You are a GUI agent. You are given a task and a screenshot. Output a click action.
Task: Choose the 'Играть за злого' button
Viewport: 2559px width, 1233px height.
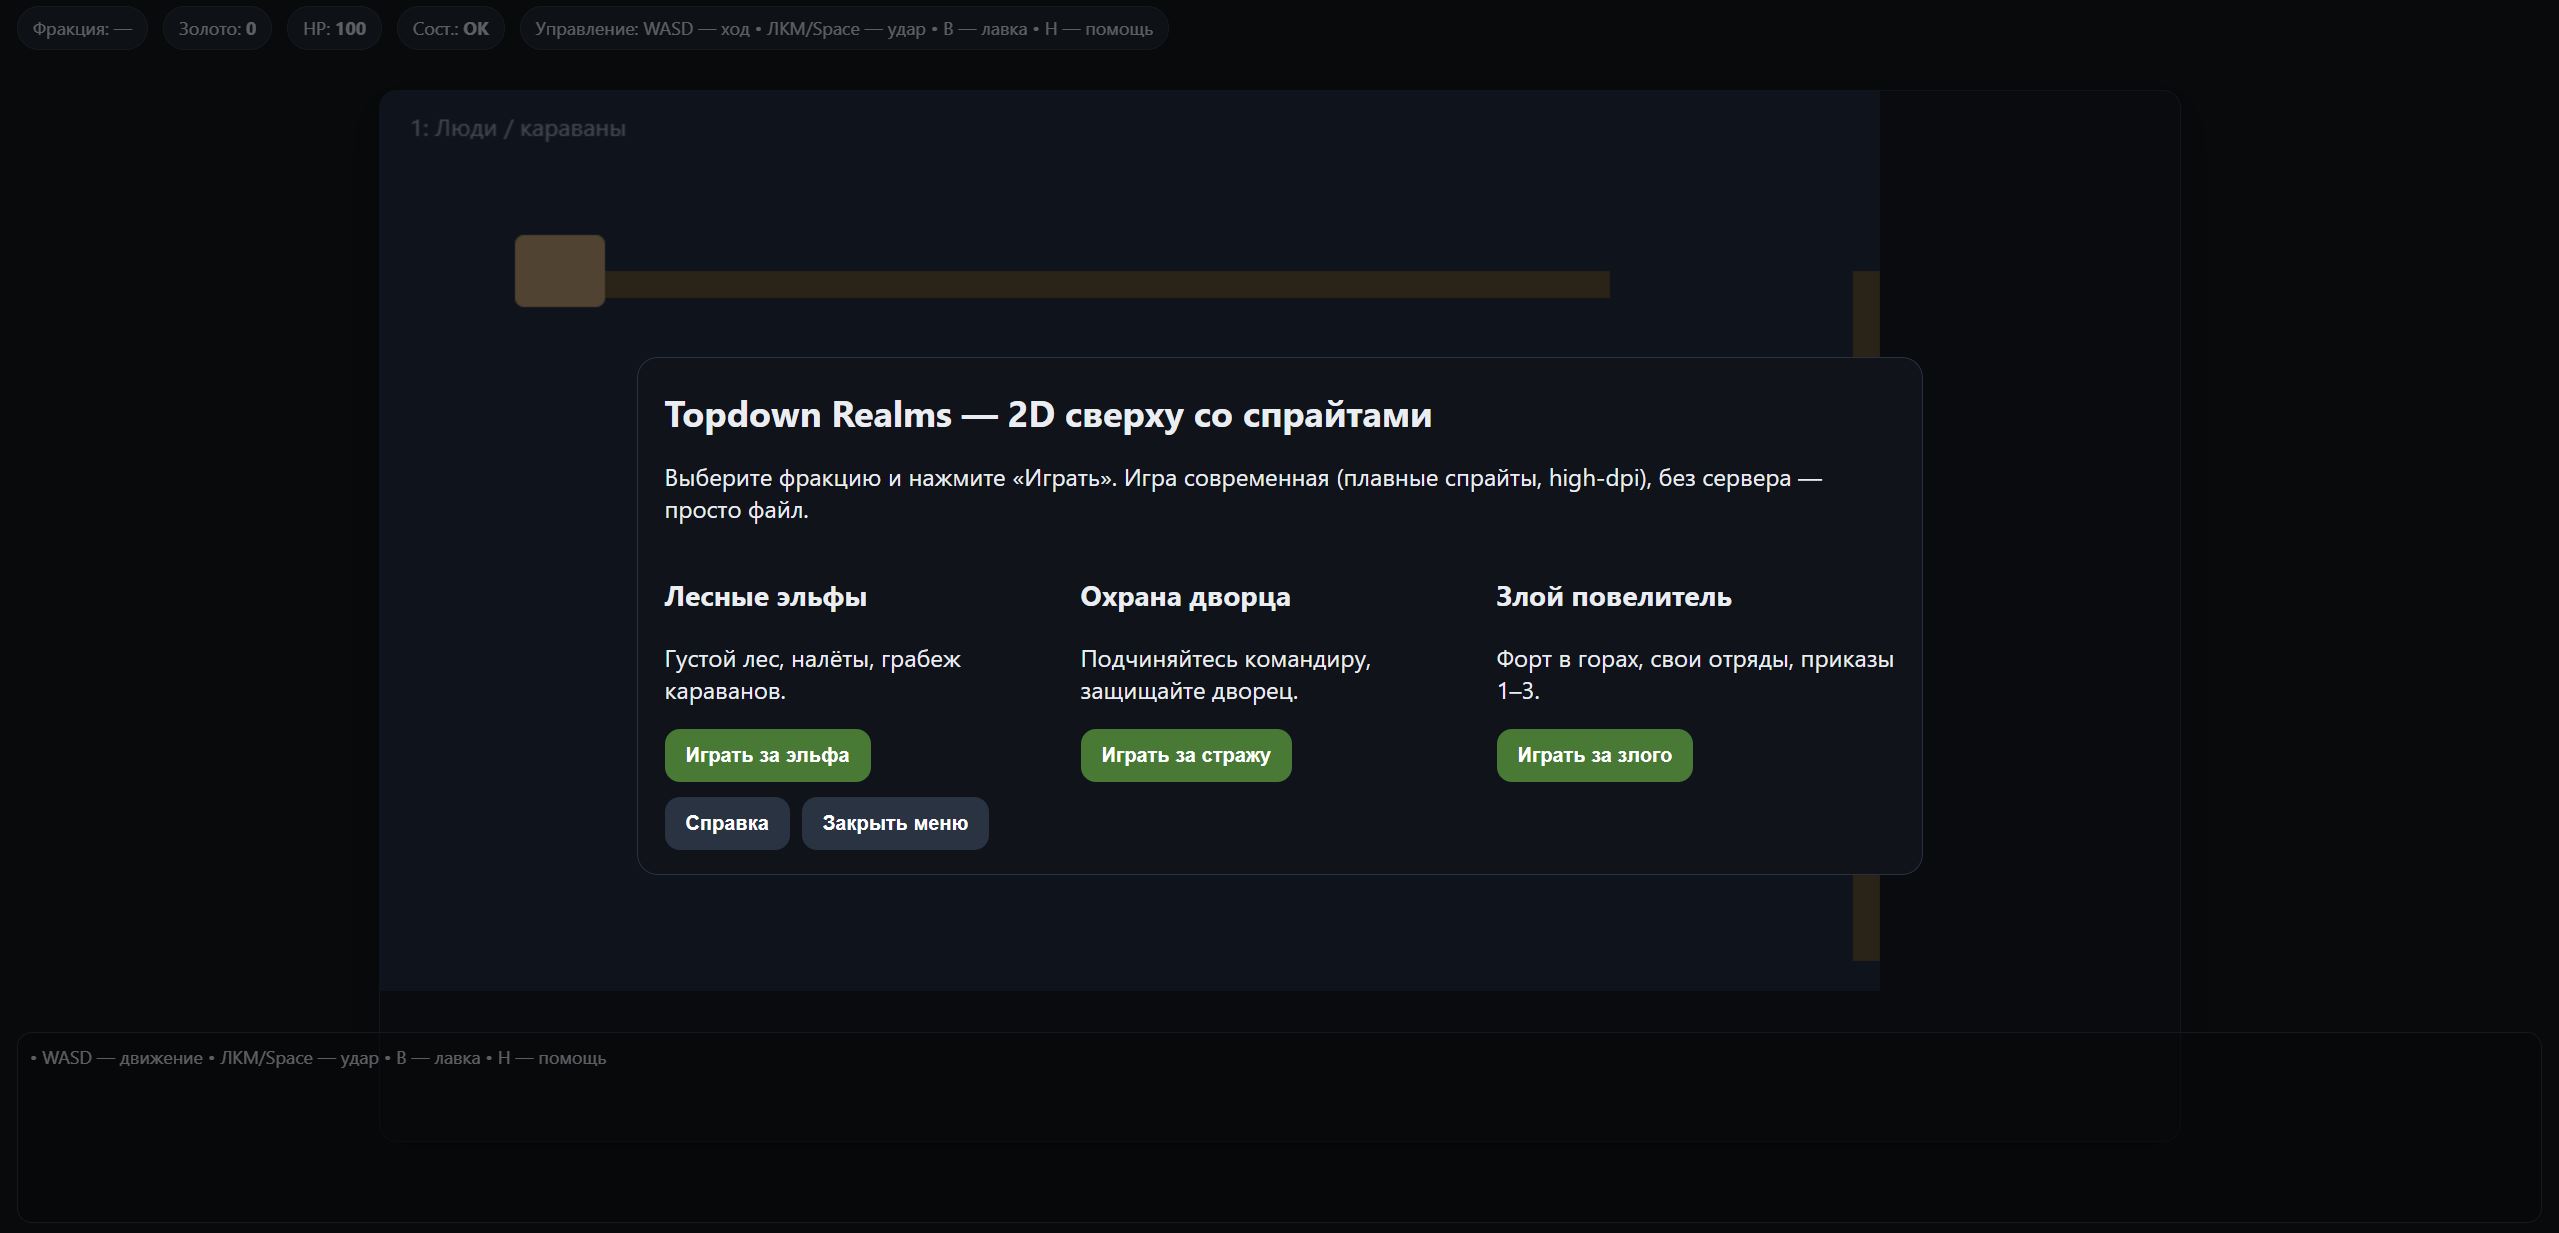(1594, 755)
